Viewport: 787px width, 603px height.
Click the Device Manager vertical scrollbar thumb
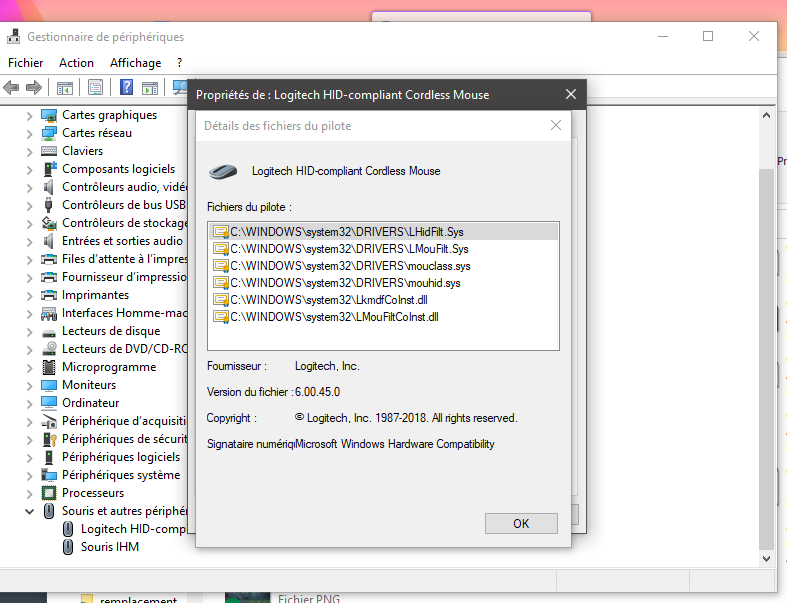(x=766, y=359)
